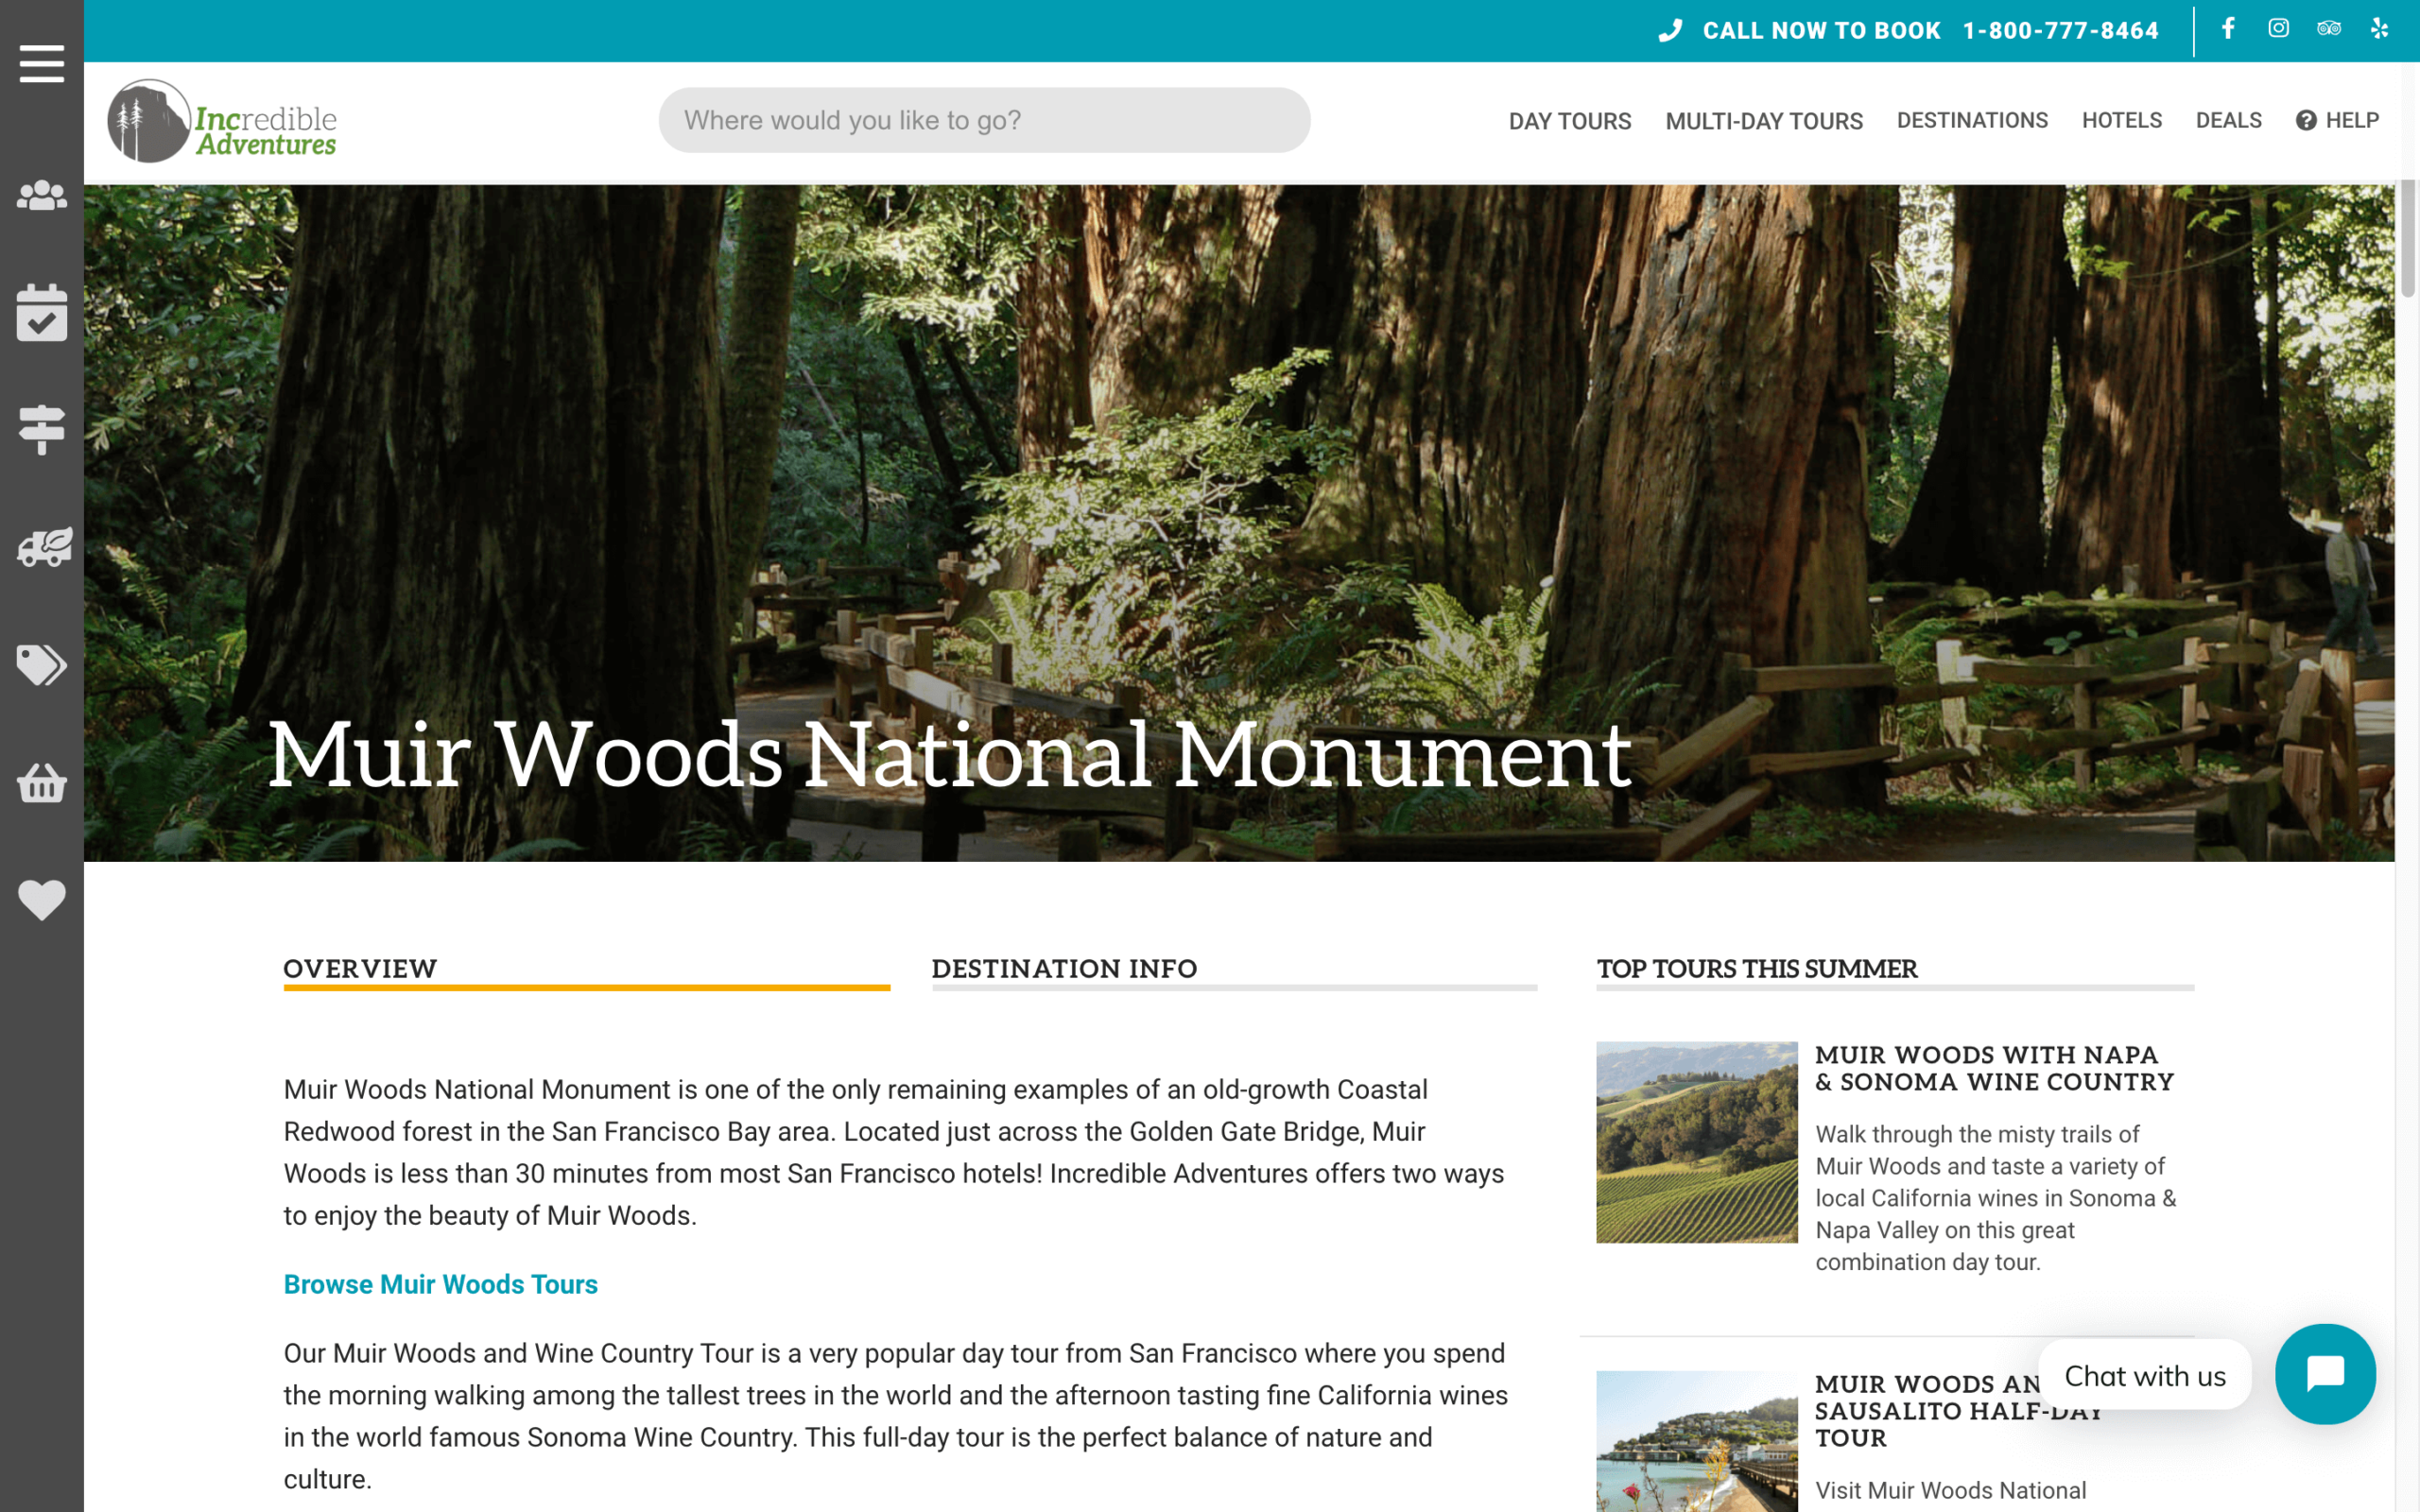The image size is (2420, 1512).
Task: Open the Hotels menu item
Action: pyautogui.click(x=2122, y=120)
